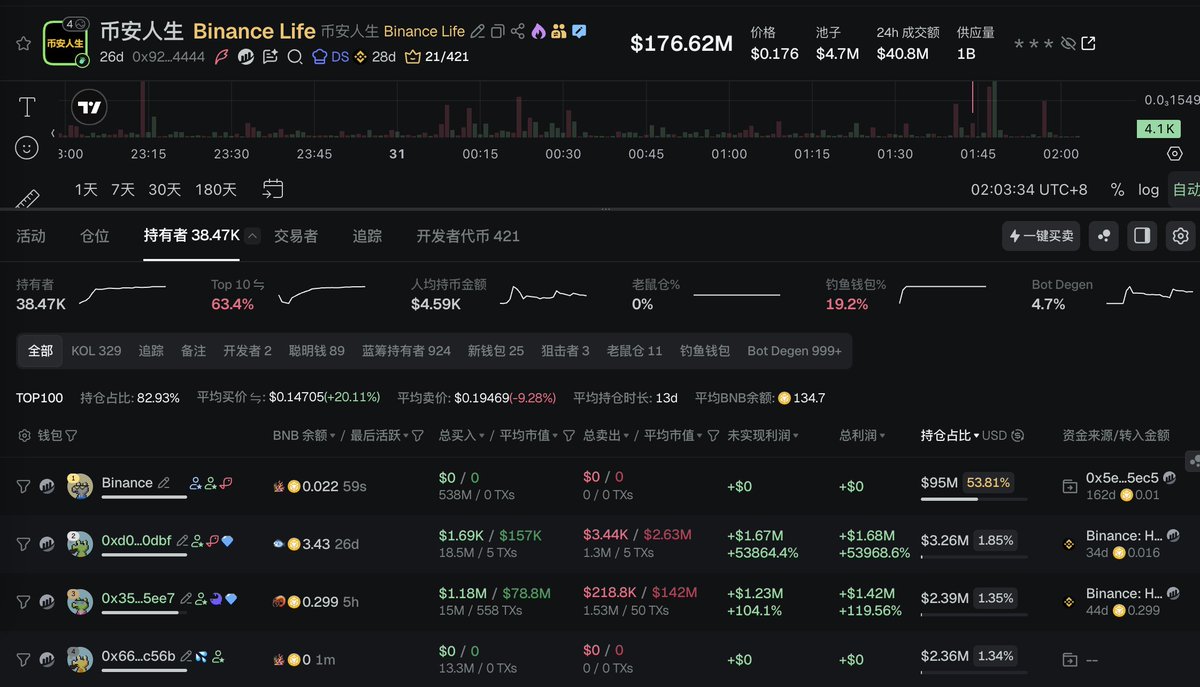Screen dimensions: 1200x687
Task: Filter holders by 老鼠仓 11
Action: click(634, 351)
